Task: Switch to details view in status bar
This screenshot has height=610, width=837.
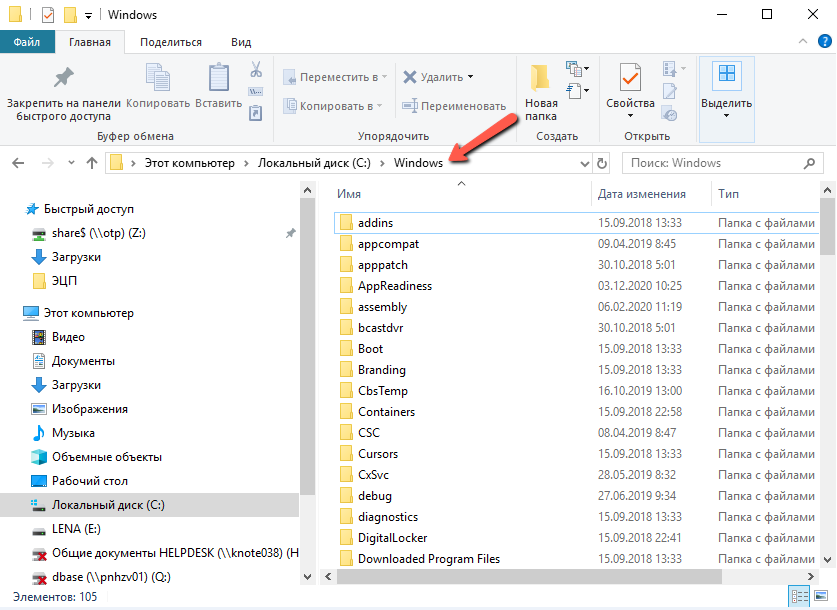Action: (800, 597)
